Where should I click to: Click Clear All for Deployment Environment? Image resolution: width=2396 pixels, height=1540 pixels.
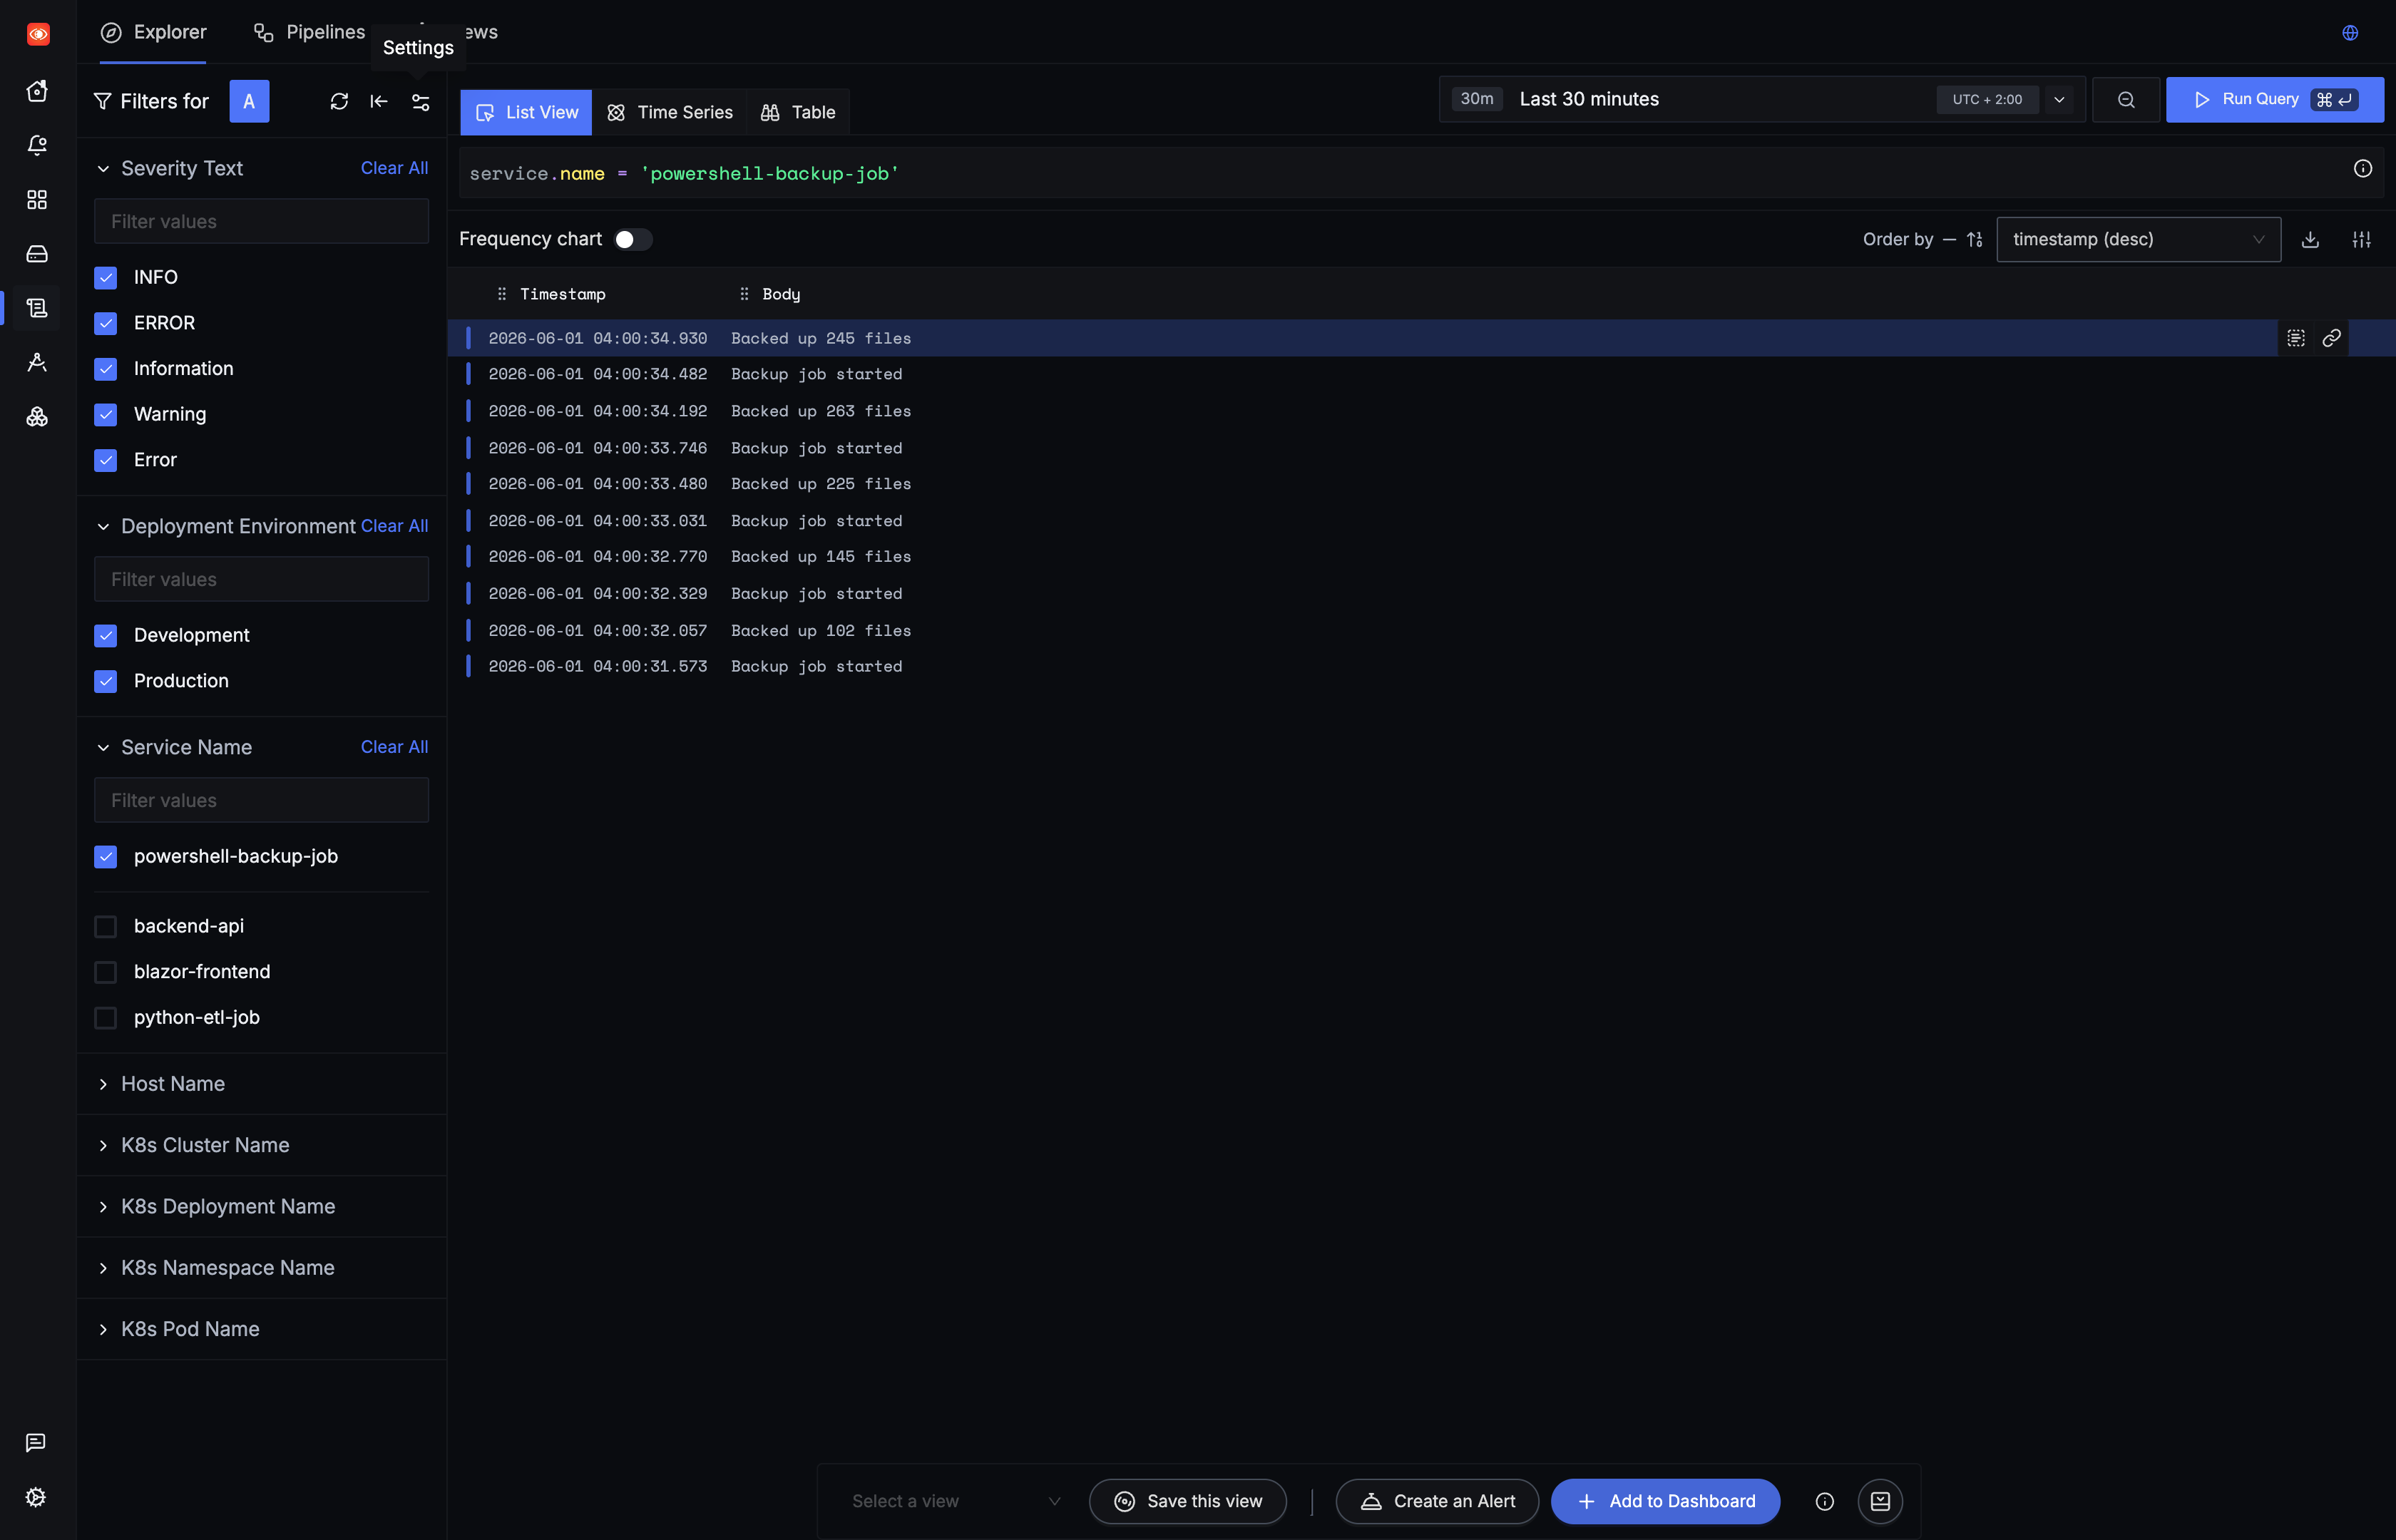394,526
